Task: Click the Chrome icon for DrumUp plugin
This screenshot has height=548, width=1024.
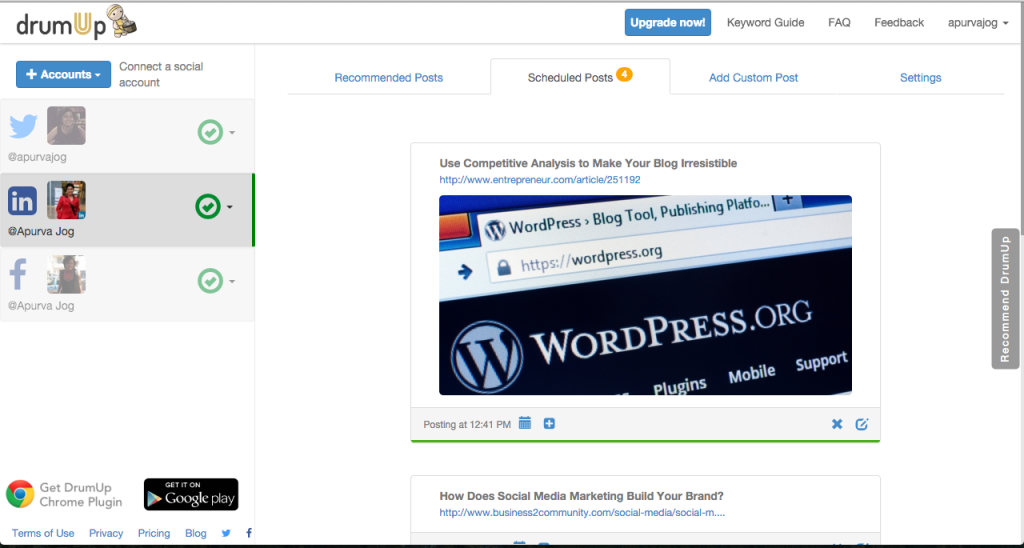Action: (x=20, y=494)
